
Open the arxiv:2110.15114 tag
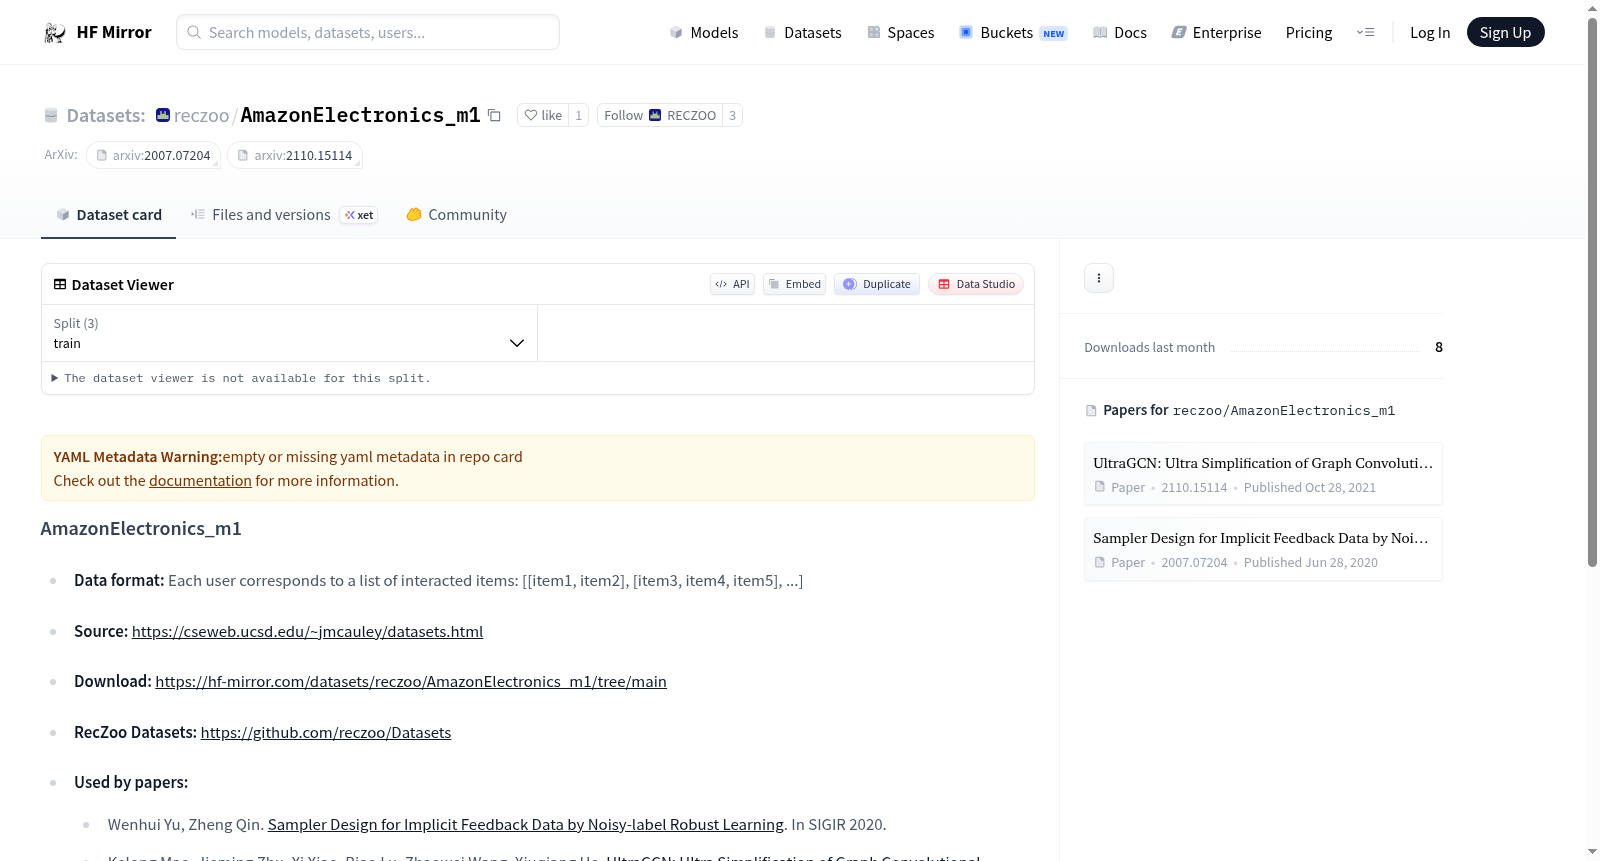click(295, 155)
